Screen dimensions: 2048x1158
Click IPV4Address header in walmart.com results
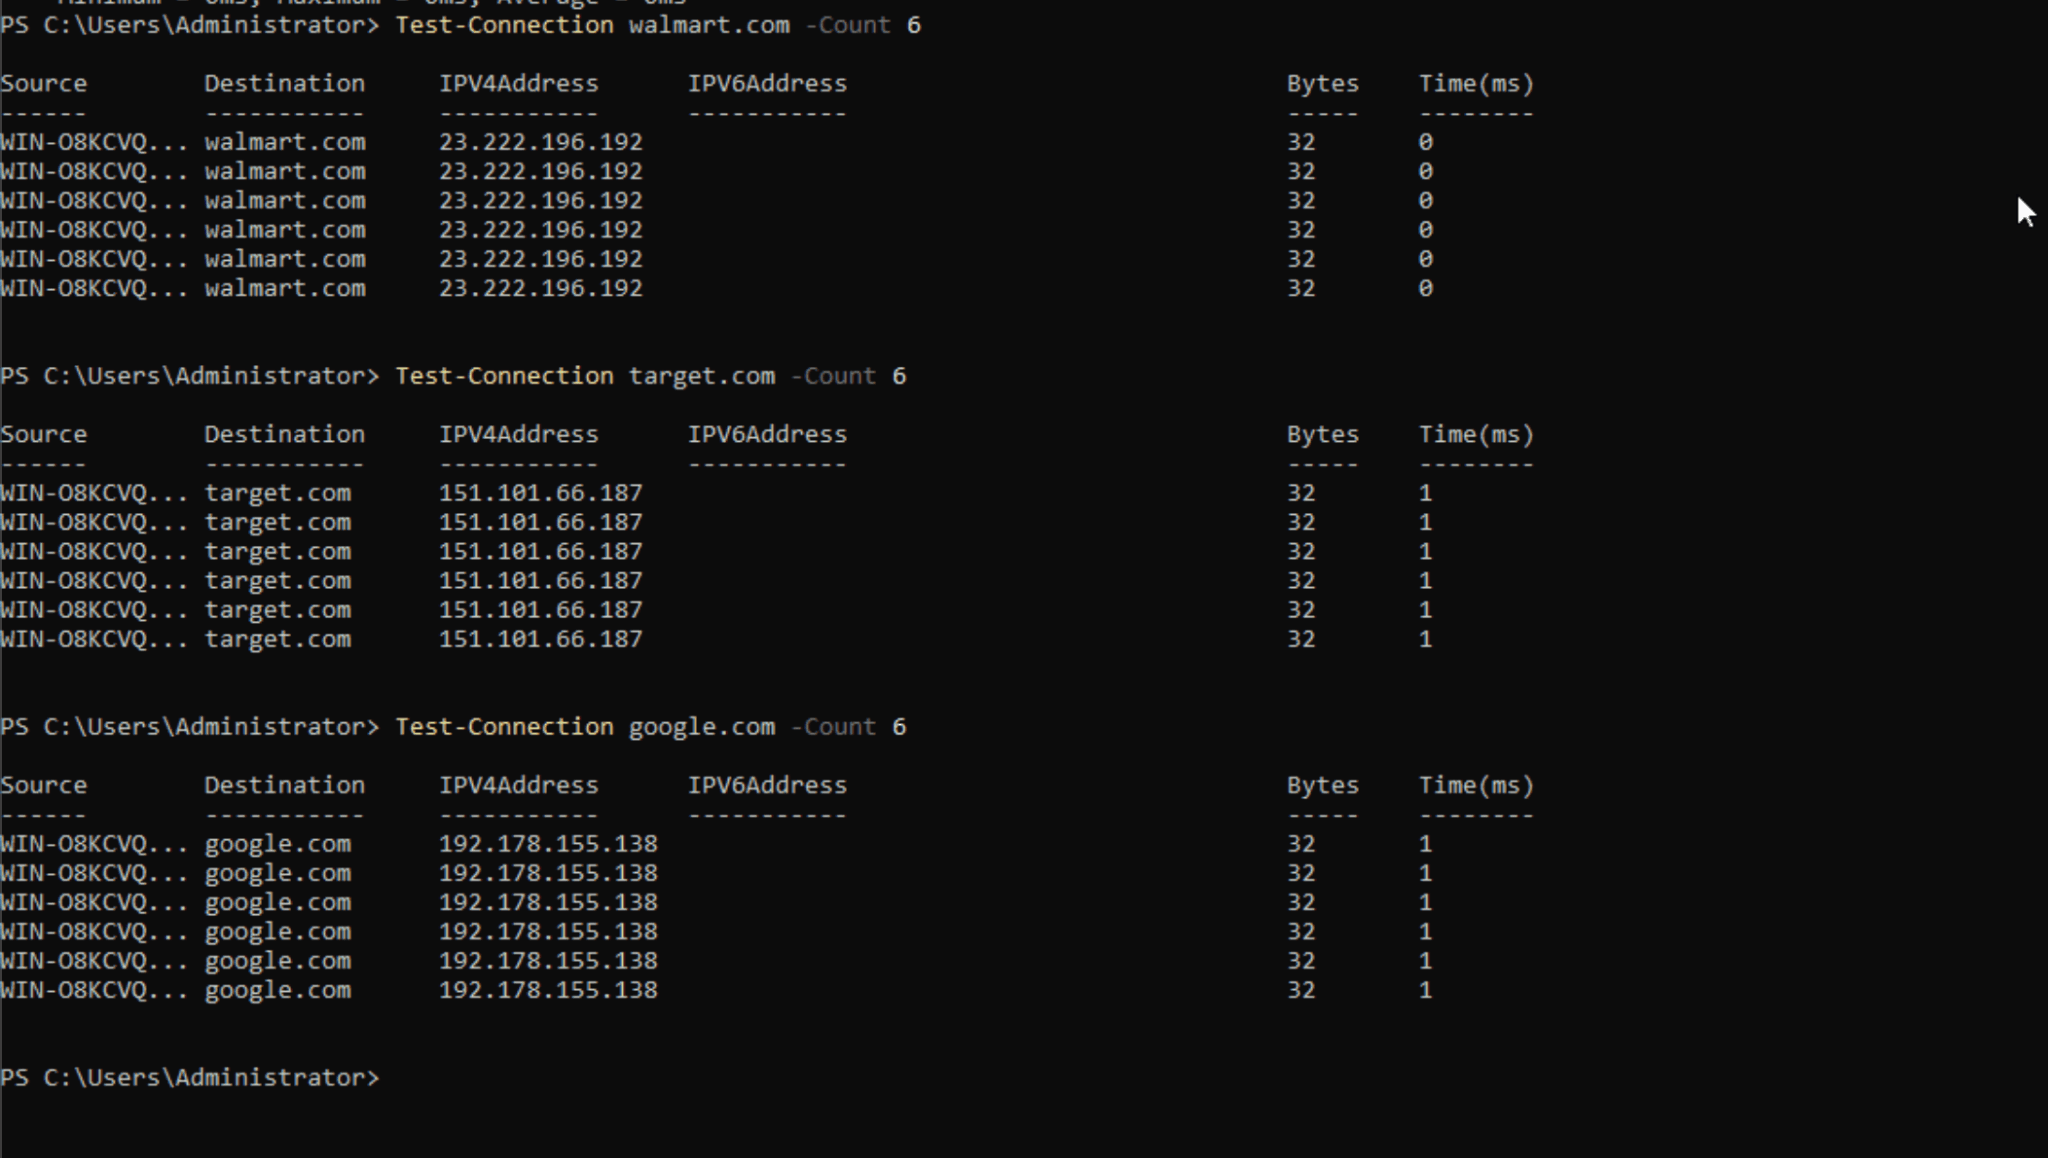tap(519, 84)
